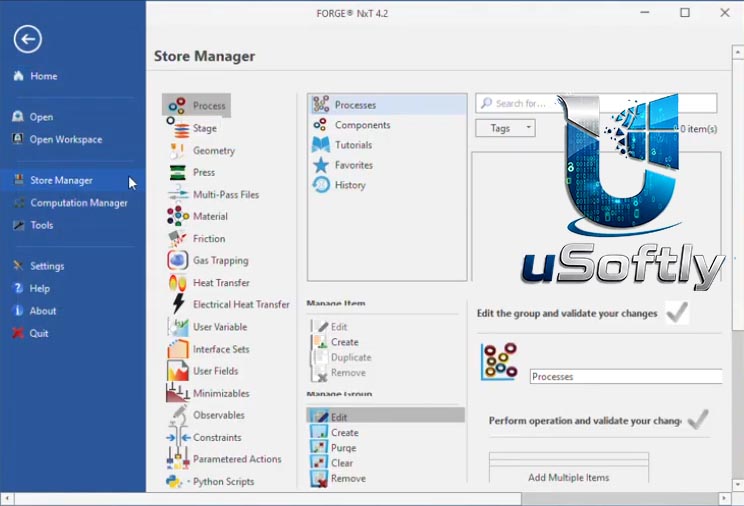Validate group changes with the checkmark

coord(677,312)
